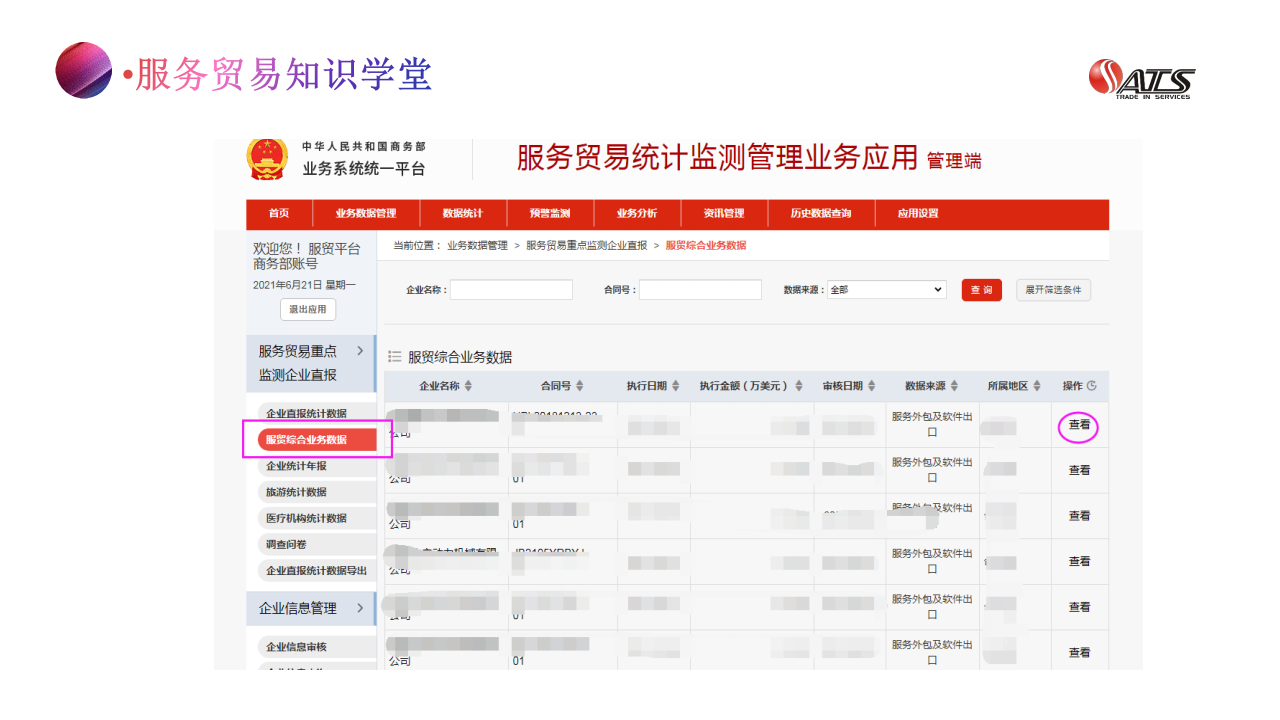Click 服务贸易重点监测企业直报 in the breadcrumb
Screen dimensions: 1280x720
[586, 246]
